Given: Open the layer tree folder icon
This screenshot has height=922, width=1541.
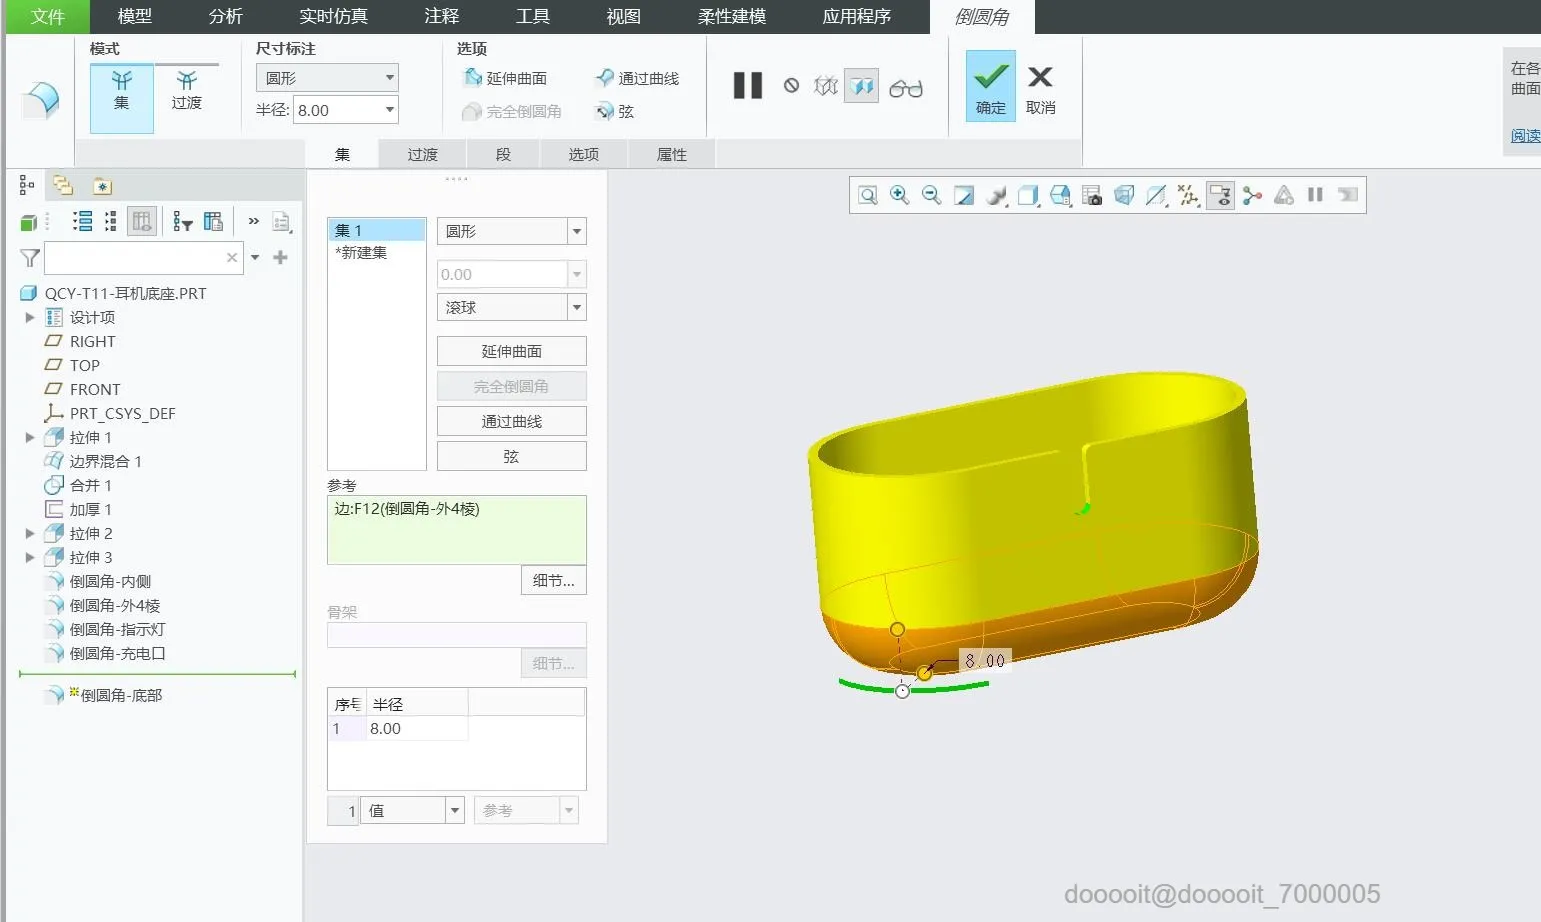Looking at the screenshot, I should point(63,185).
